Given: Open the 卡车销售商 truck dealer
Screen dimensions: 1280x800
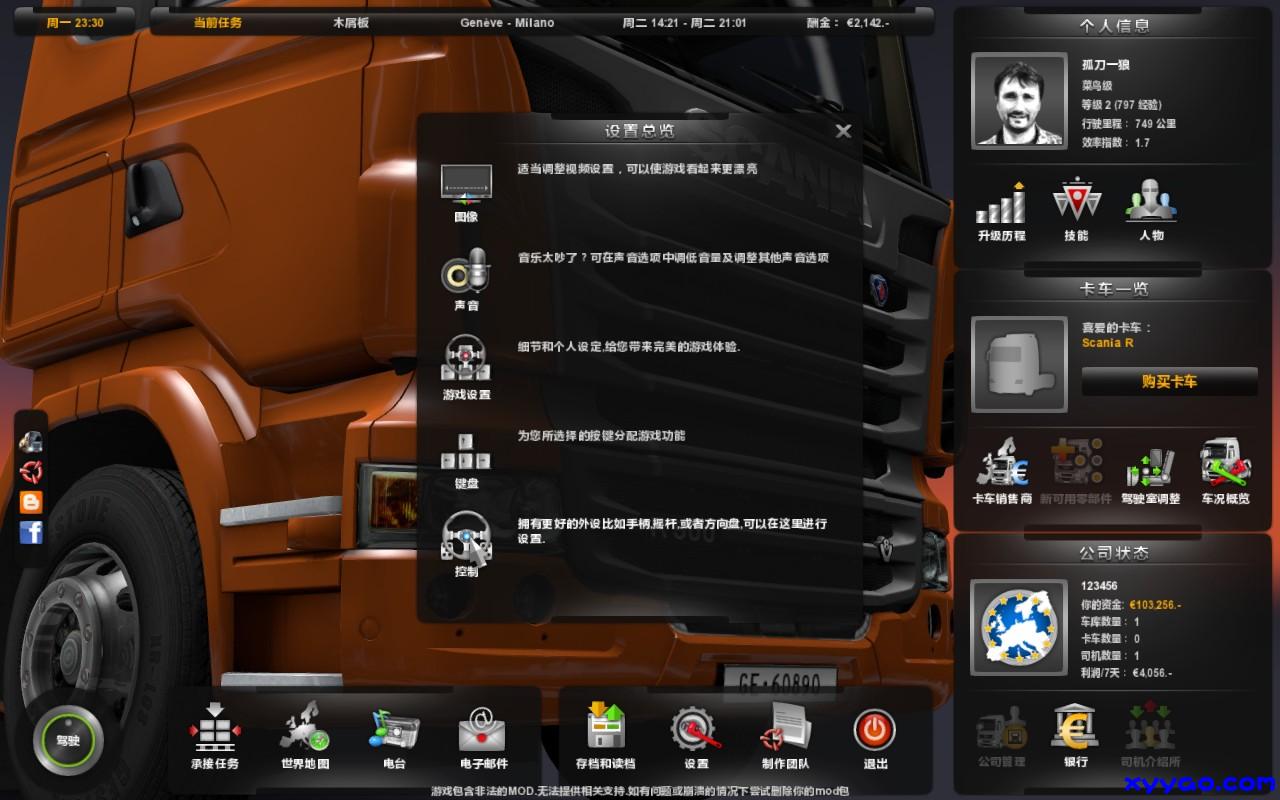Looking at the screenshot, I should point(1001,465).
